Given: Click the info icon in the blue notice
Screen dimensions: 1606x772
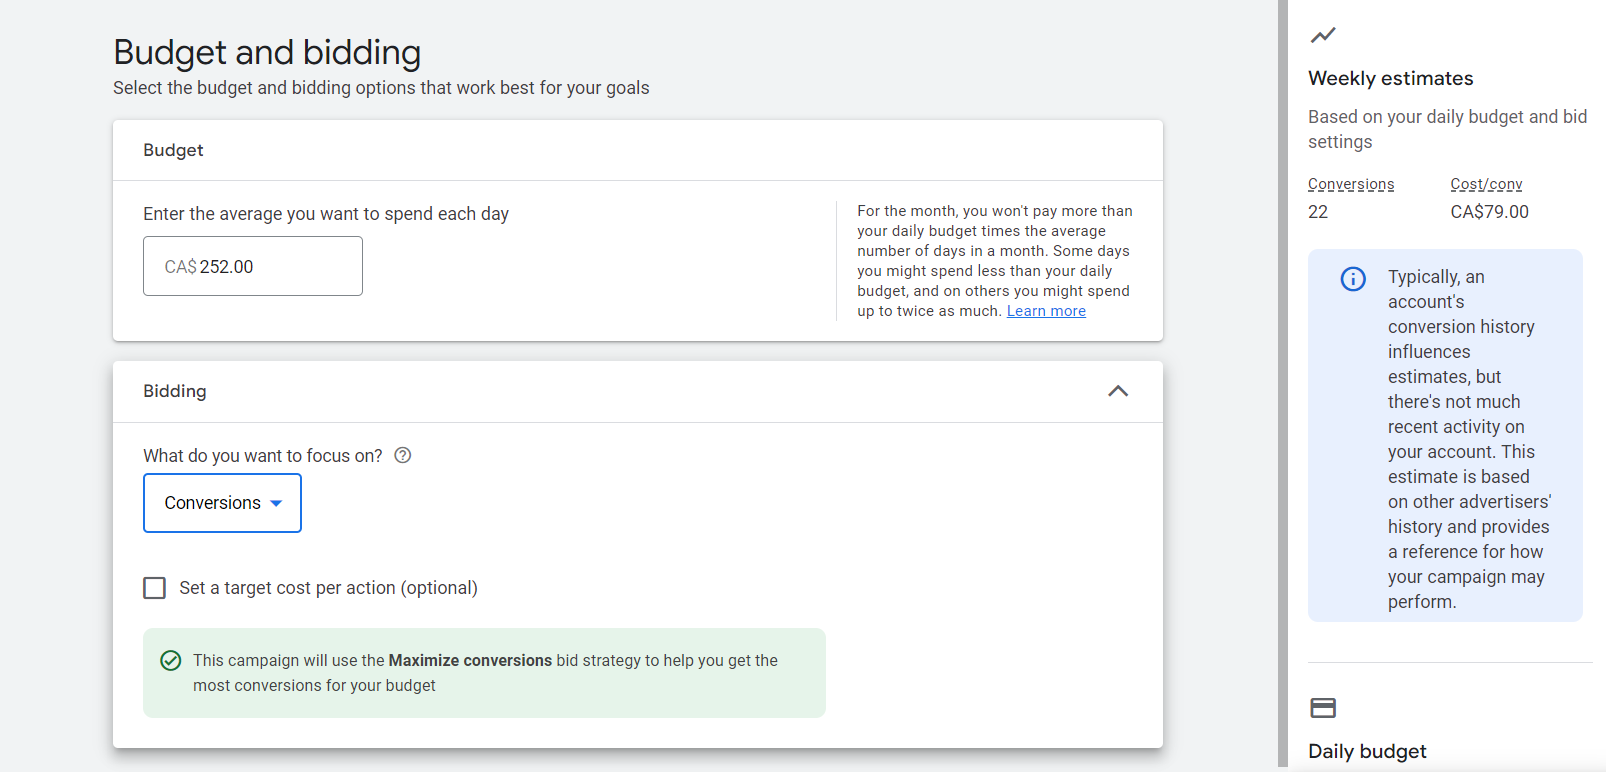Looking at the screenshot, I should [x=1352, y=279].
